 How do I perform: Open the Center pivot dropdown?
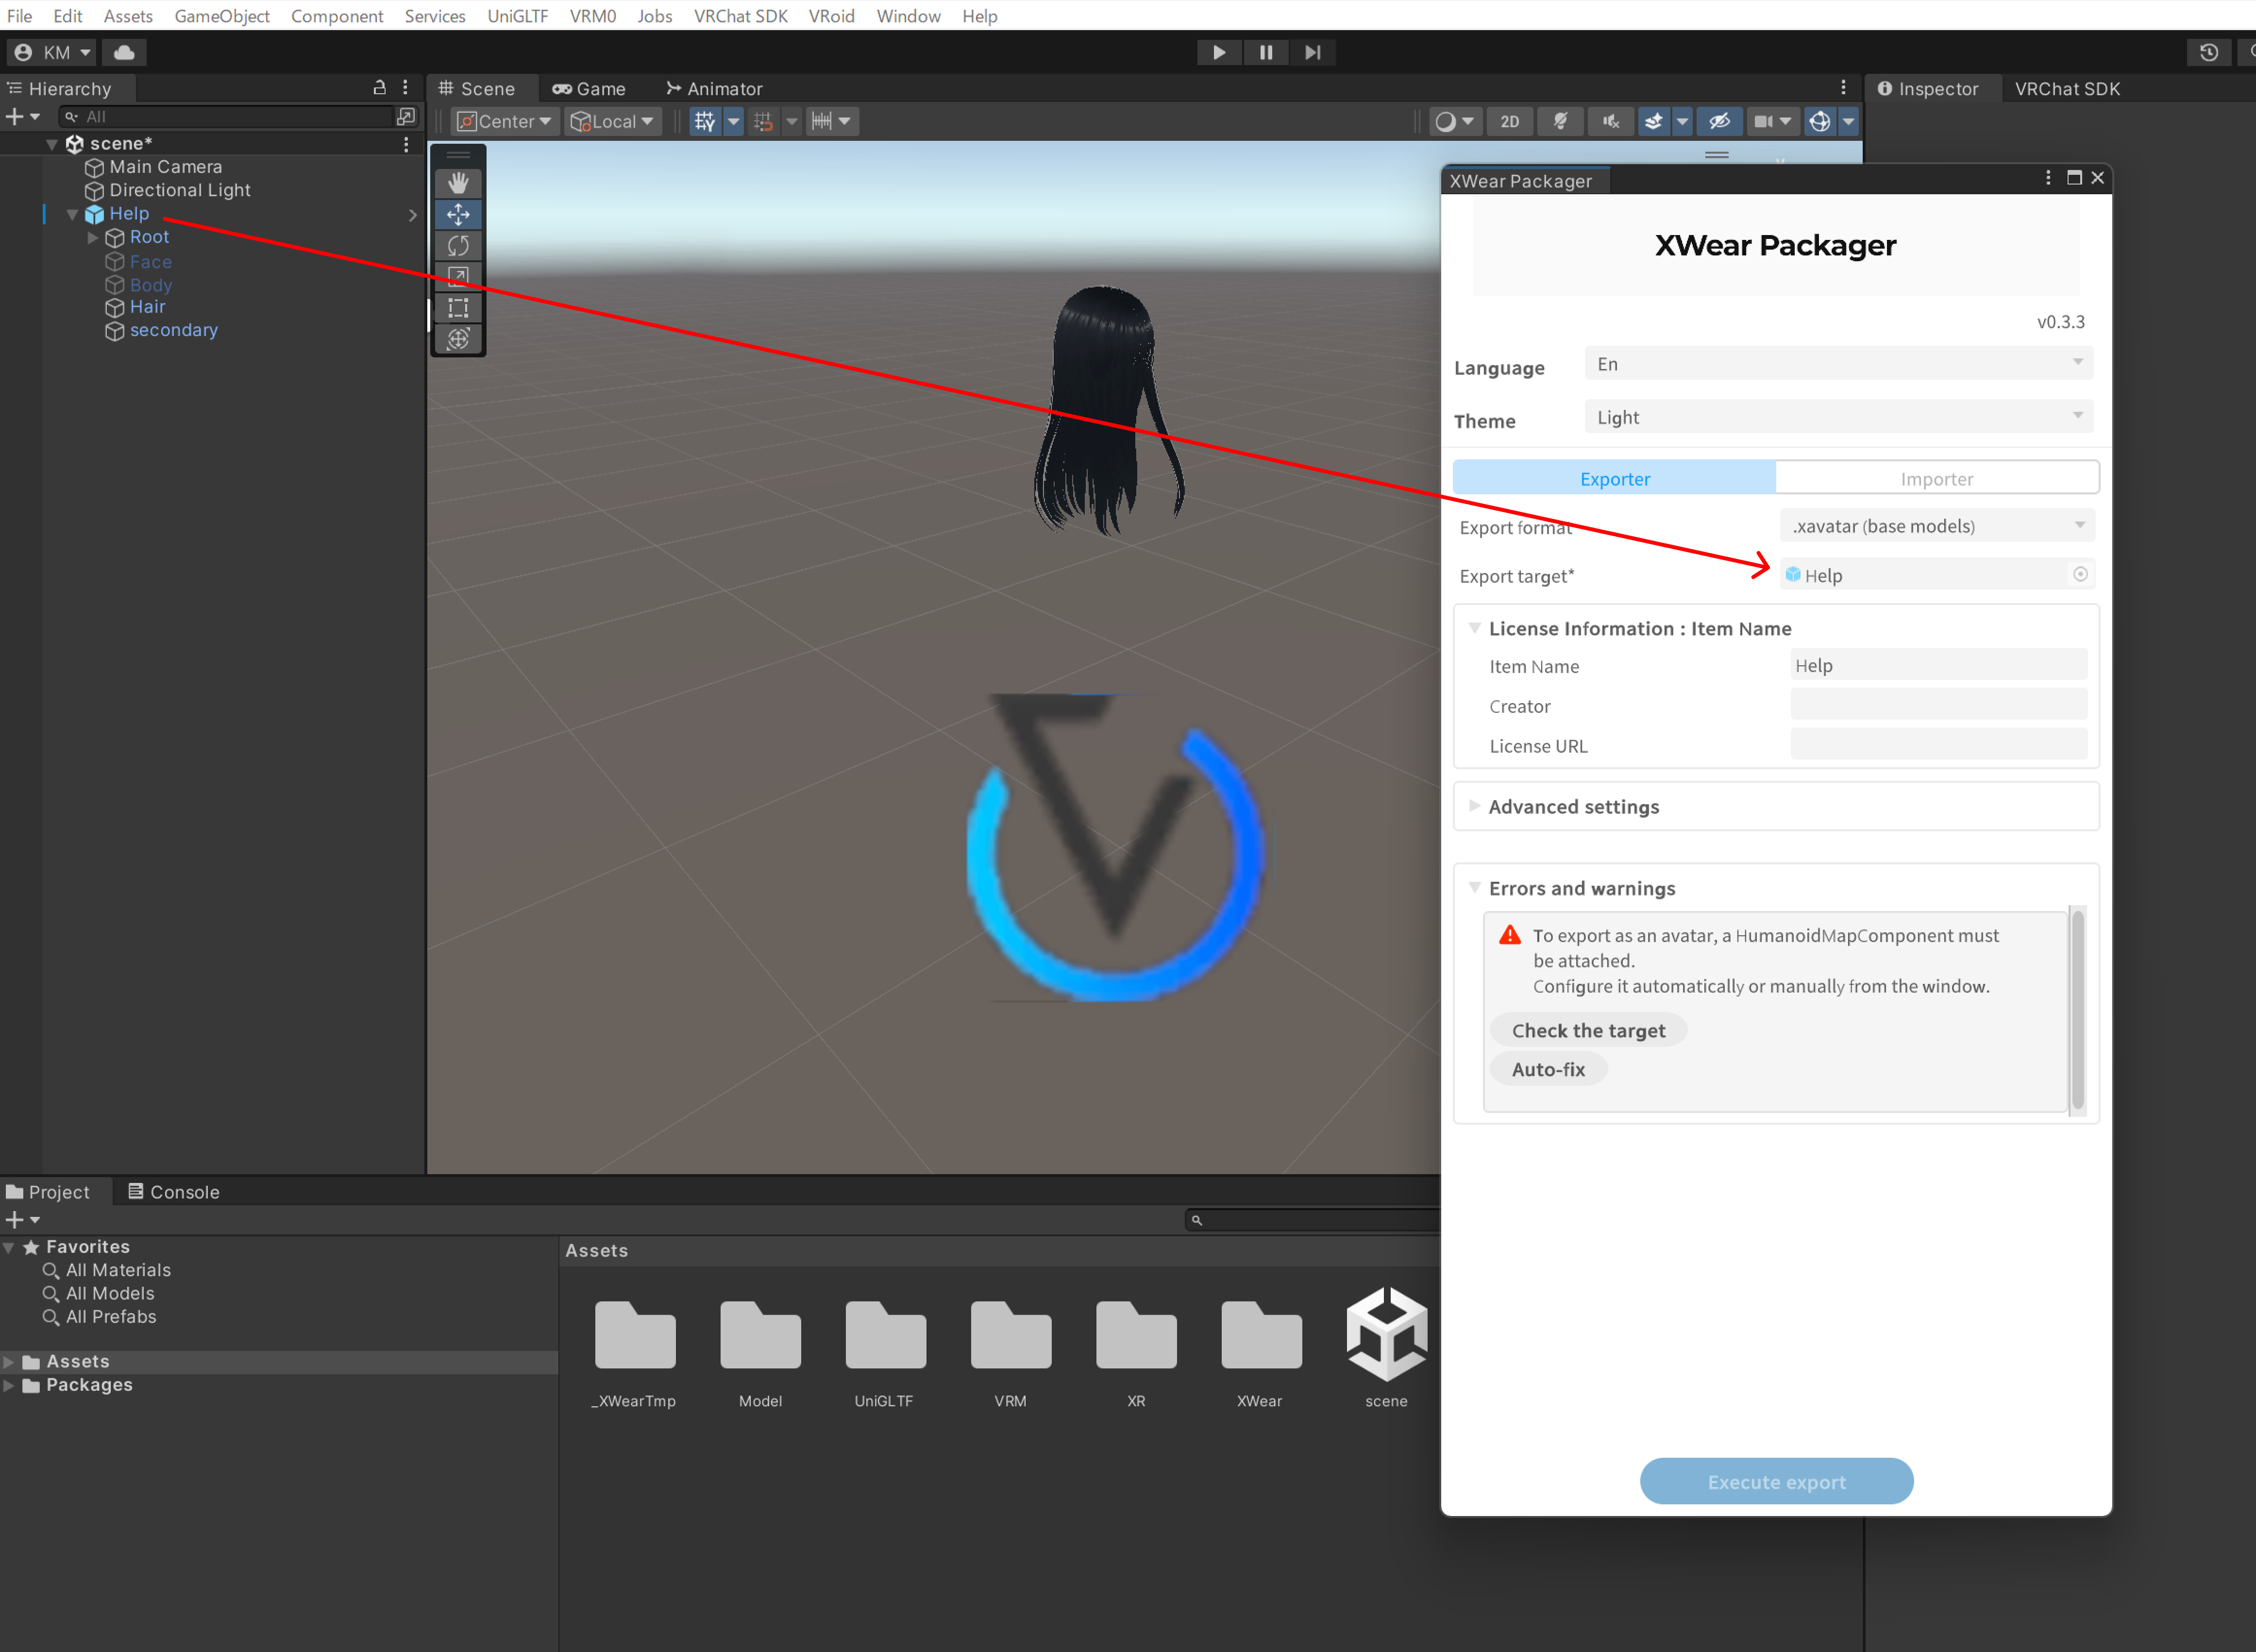tap(504, 121)
